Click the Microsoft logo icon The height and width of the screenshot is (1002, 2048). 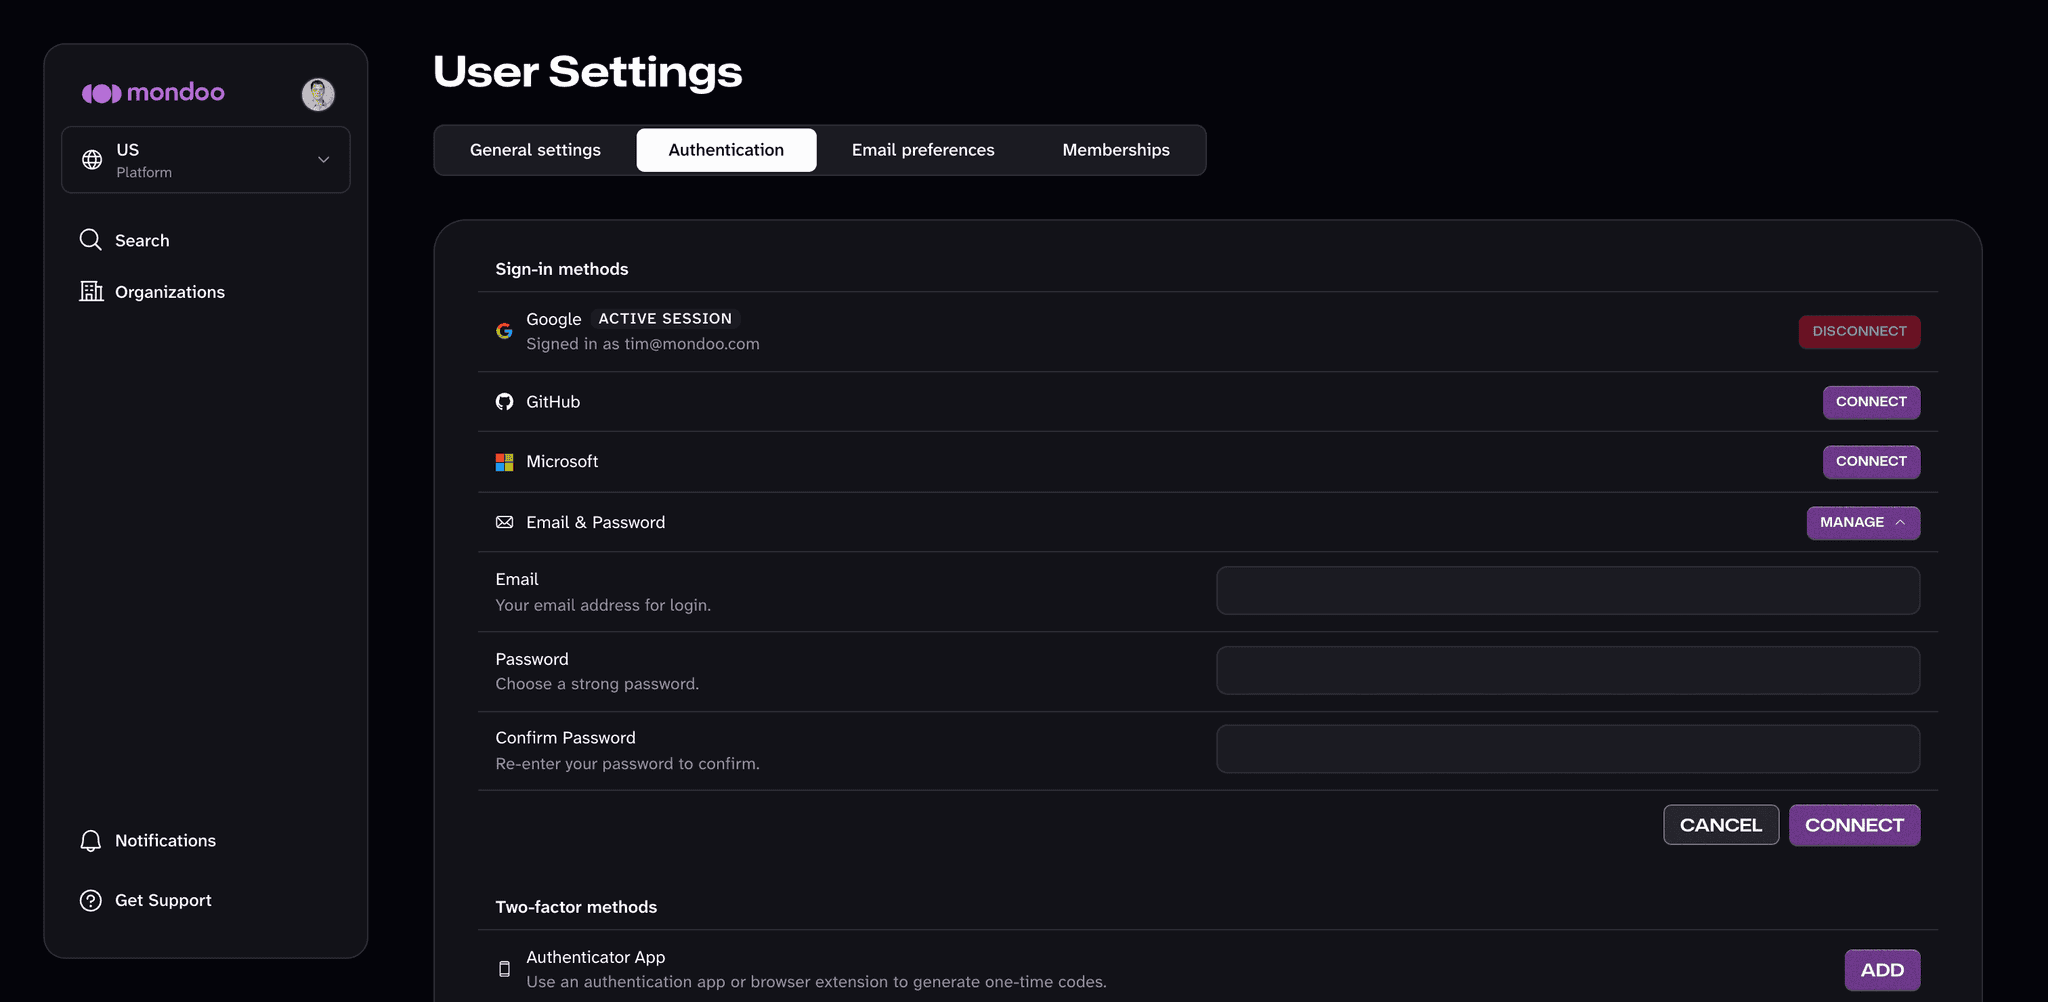click(504, 462)
